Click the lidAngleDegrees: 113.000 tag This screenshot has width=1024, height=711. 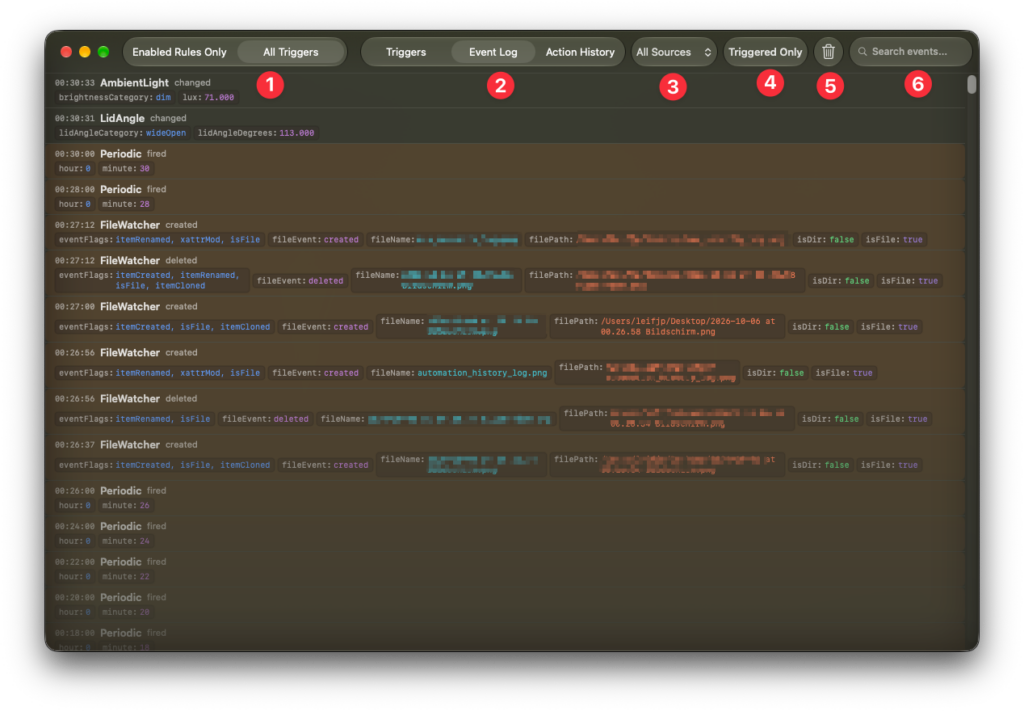pyautogui.click(x=256, y=133)
